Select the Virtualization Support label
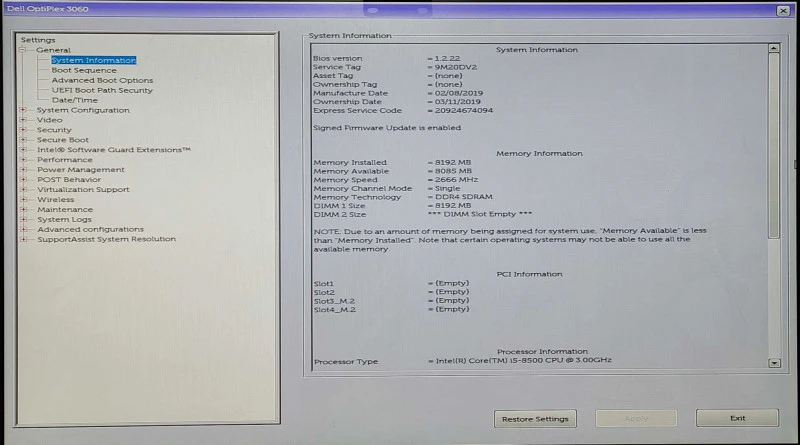The height and width of the screenshot is (445, 800). pos(83,189)
